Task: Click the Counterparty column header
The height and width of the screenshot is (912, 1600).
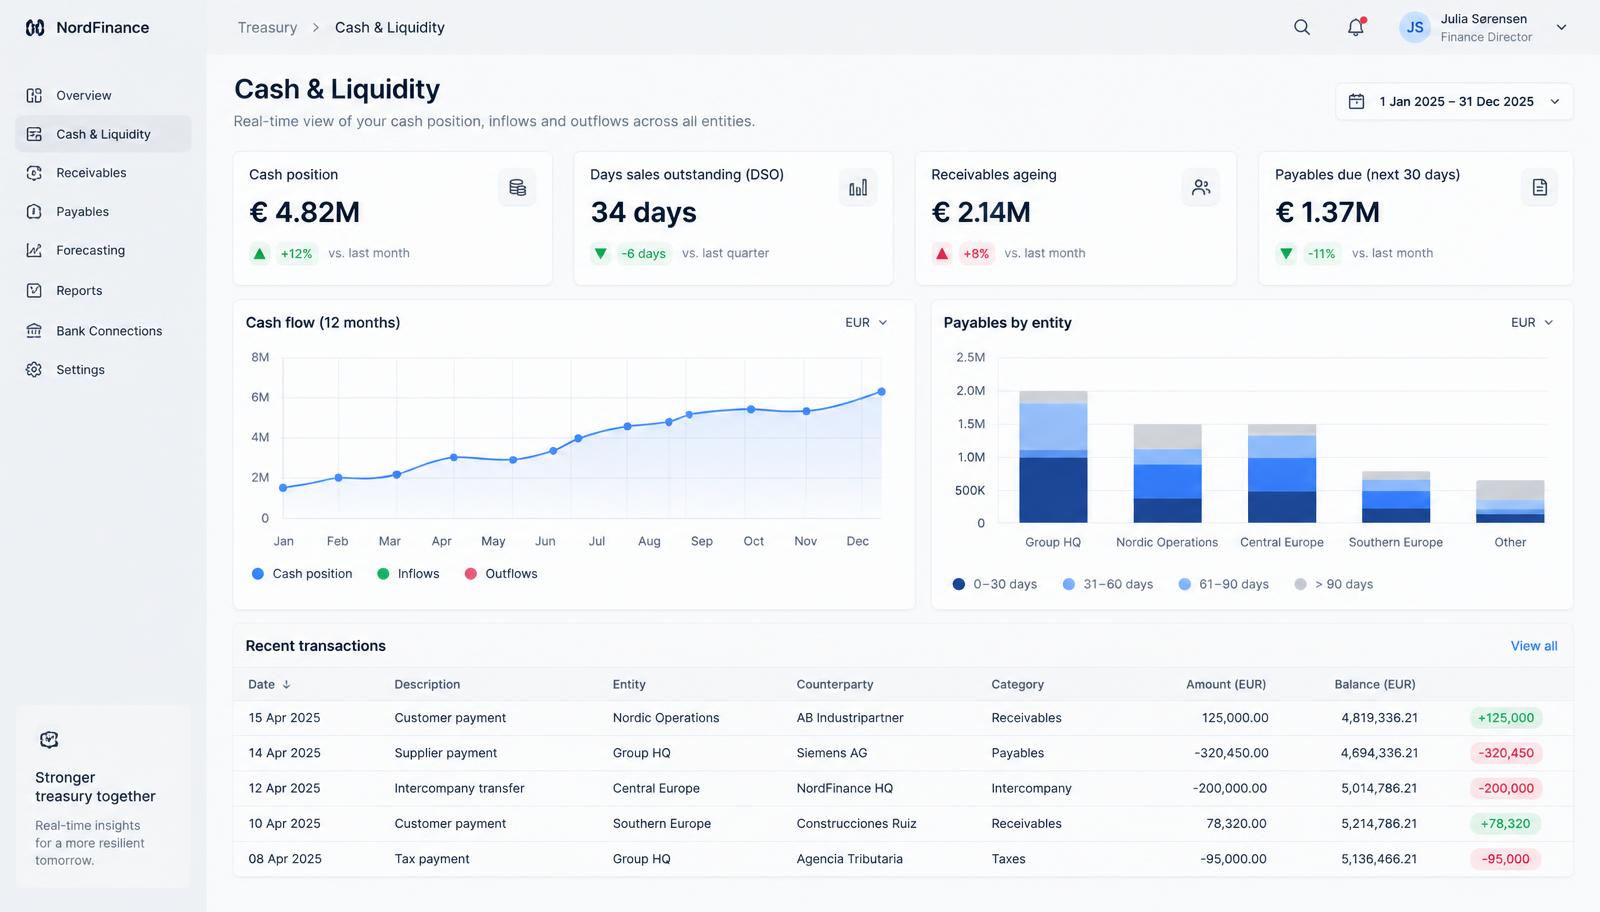Action: [835, 685]
